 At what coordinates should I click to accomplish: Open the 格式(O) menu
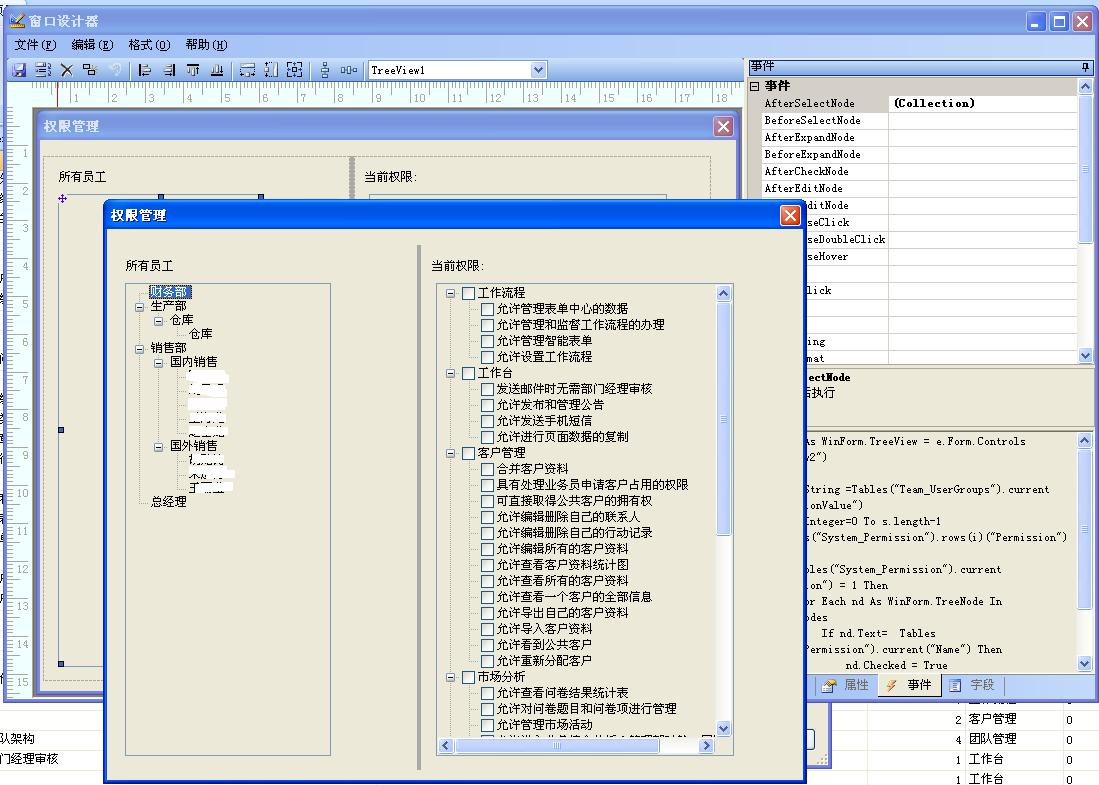click(x=149, y=45)
